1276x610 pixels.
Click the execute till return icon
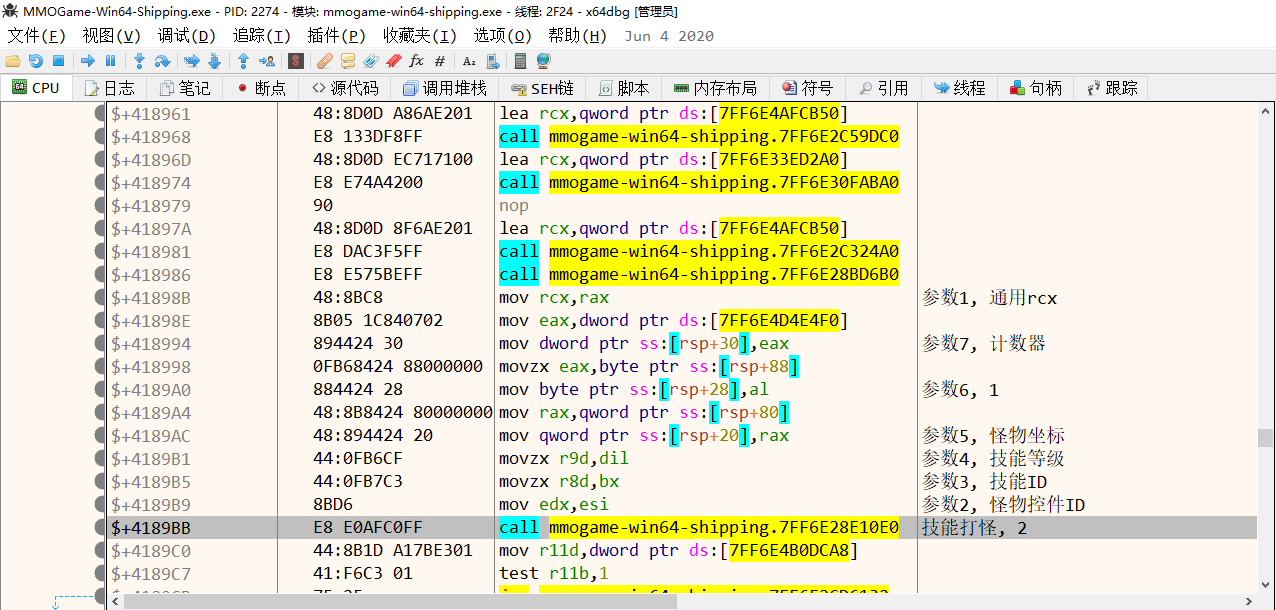tap(243, 61)
